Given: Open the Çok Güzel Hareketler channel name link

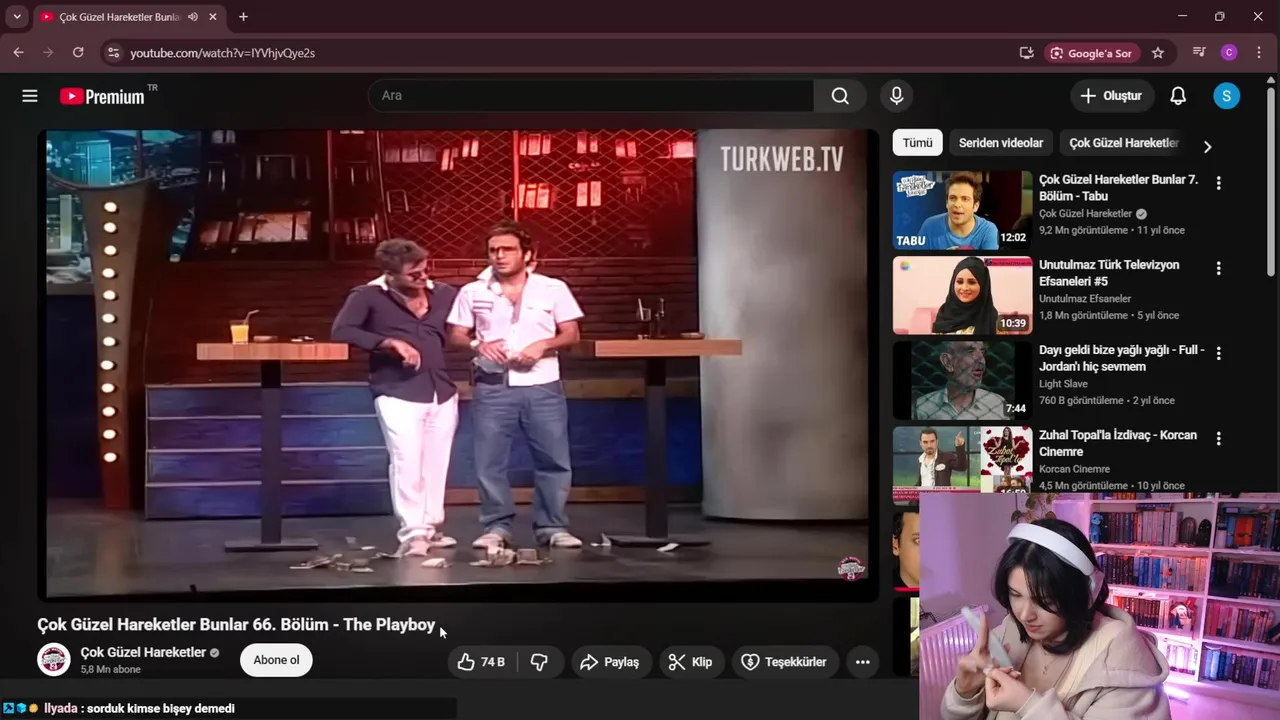Looking at the screenshot, I should 143,652.
